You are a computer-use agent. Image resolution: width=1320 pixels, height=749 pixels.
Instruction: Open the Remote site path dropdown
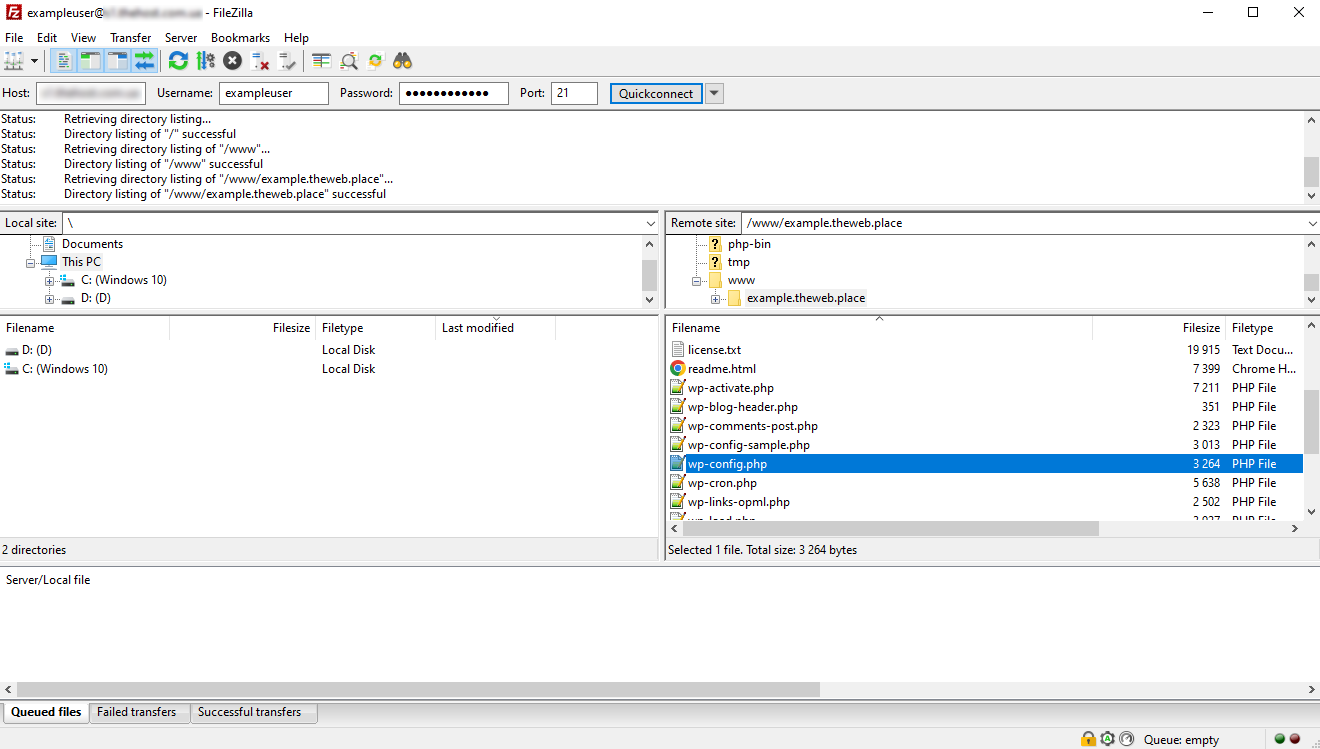[1311, 223]
